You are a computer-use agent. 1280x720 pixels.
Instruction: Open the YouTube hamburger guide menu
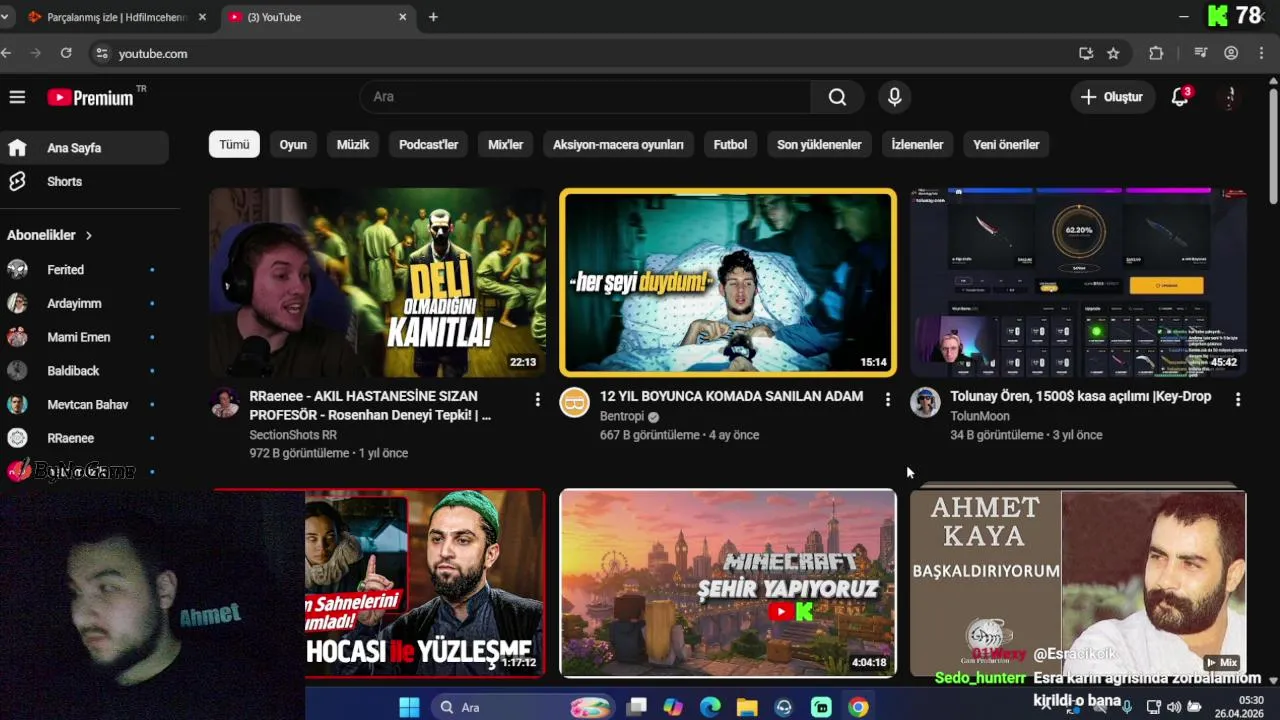point(17,97)
